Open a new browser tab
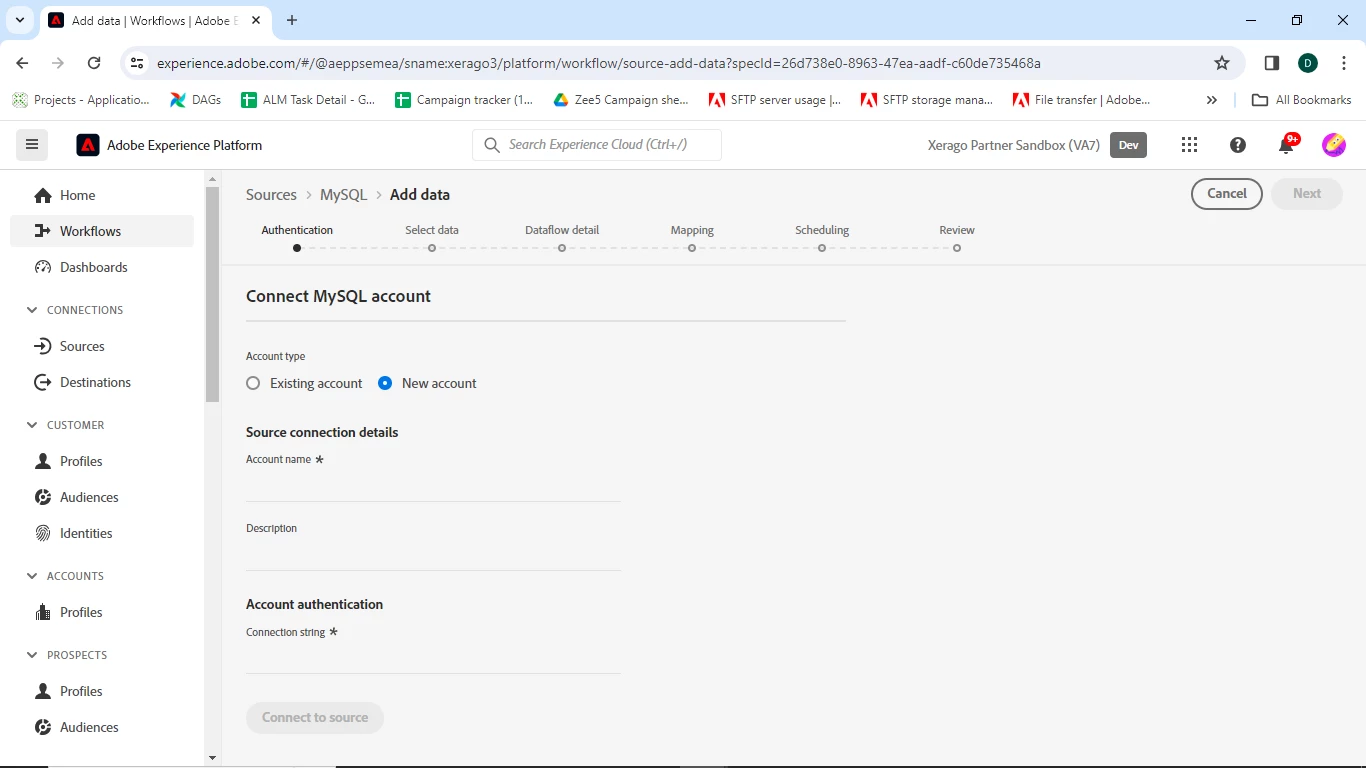This screenshot has height=768, width=1366. pos(292,20)
